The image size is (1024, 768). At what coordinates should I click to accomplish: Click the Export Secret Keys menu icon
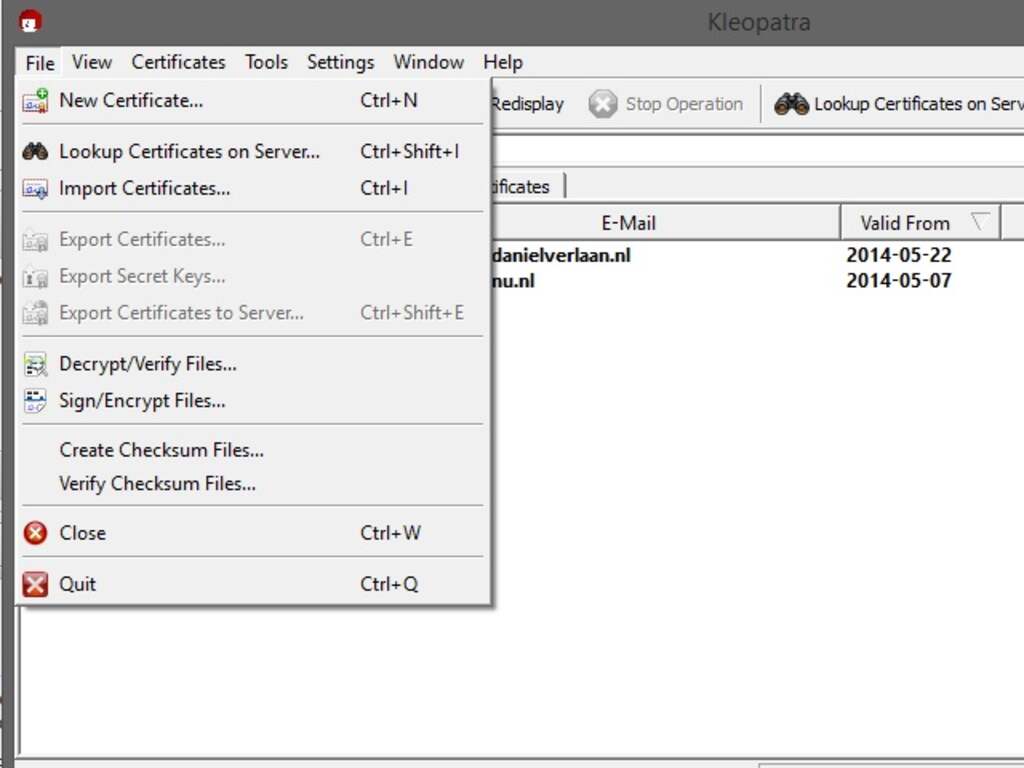point(35,277)
